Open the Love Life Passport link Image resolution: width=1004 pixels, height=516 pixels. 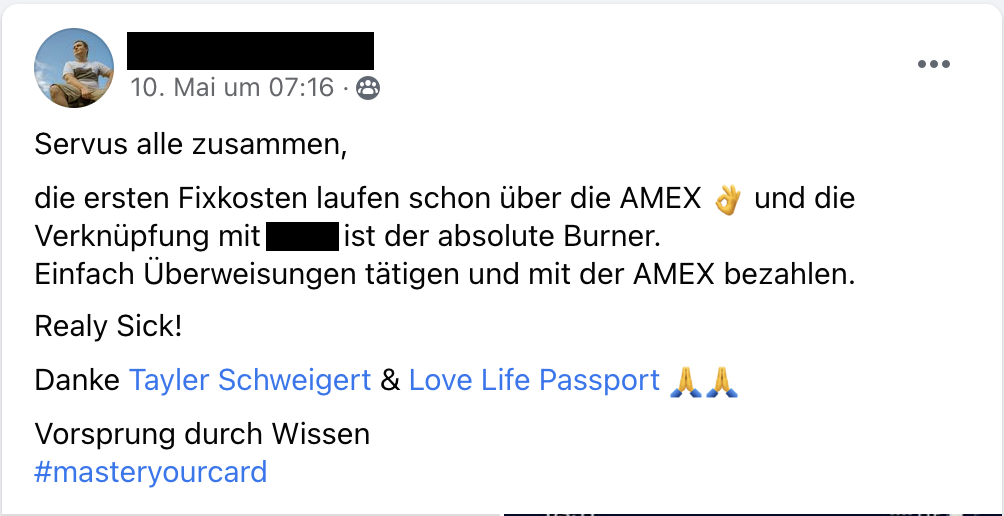point(534,380)
